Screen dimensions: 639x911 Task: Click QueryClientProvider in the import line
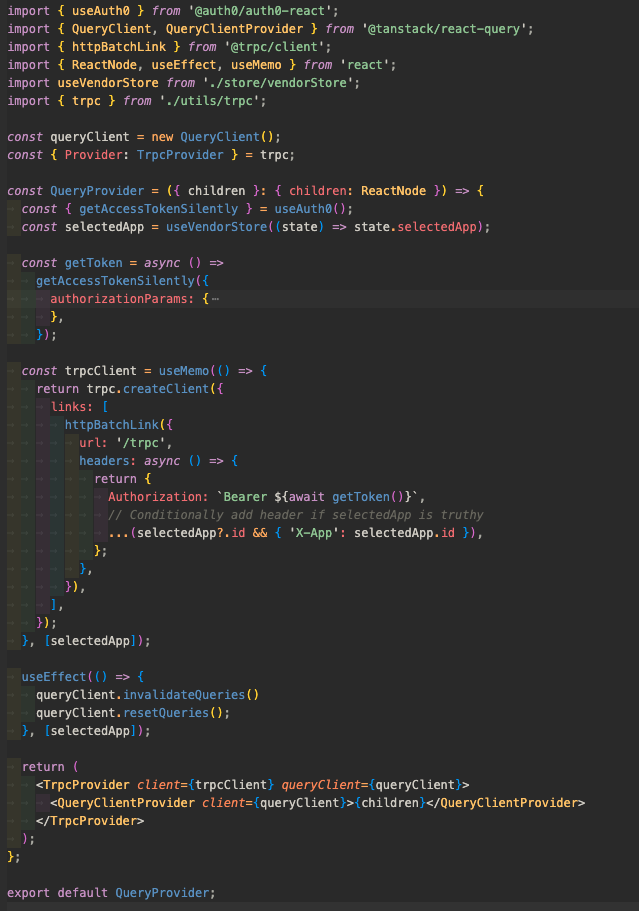click(235, 29)
